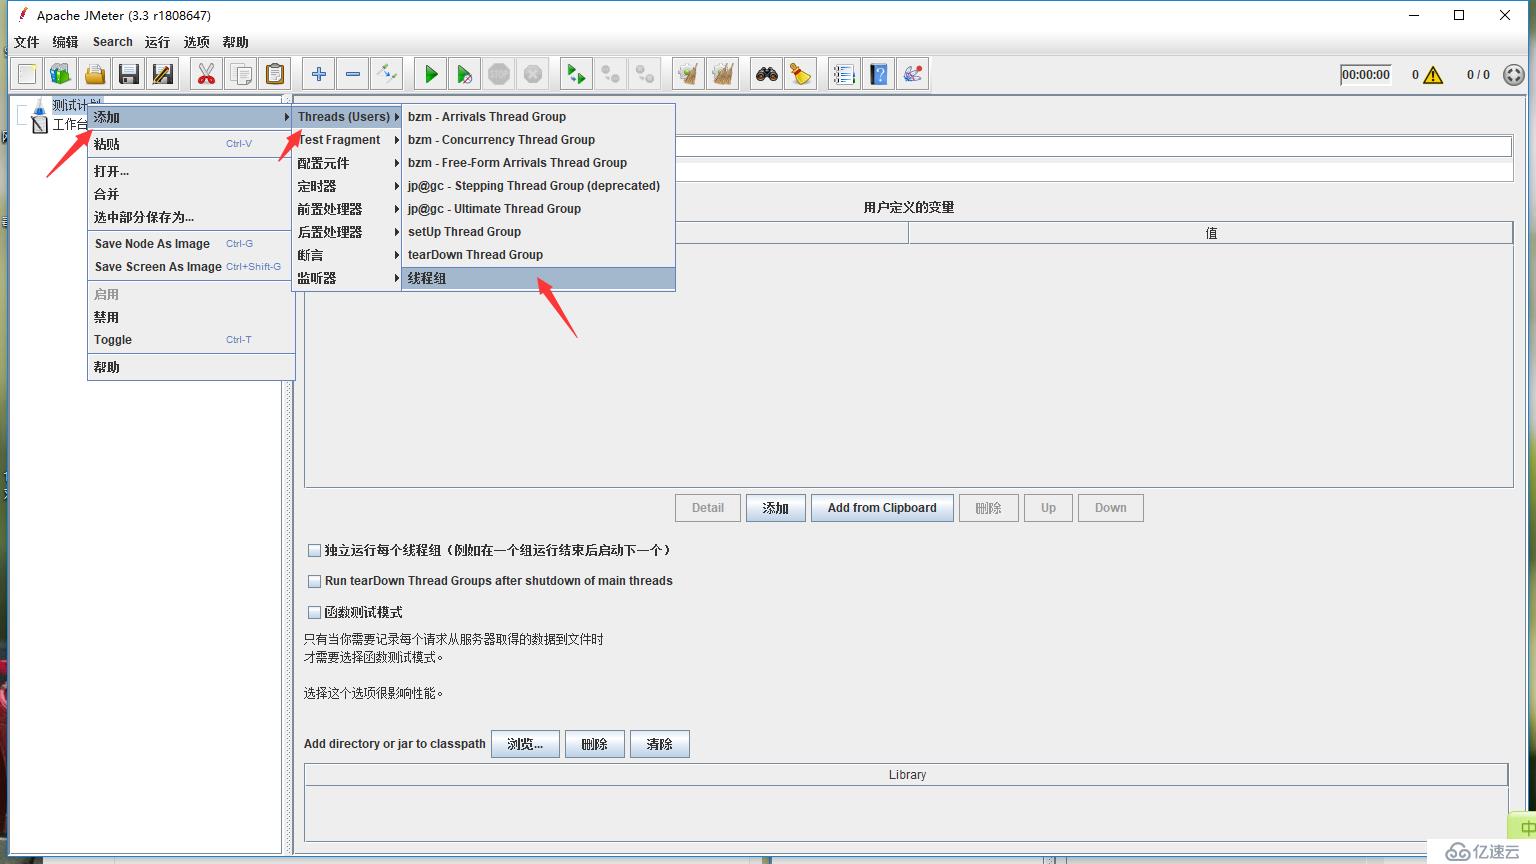Viewport: 1536px width, 864px height.
Task: Click the Add from Clipboard button
Action: [x=882, y=508]
